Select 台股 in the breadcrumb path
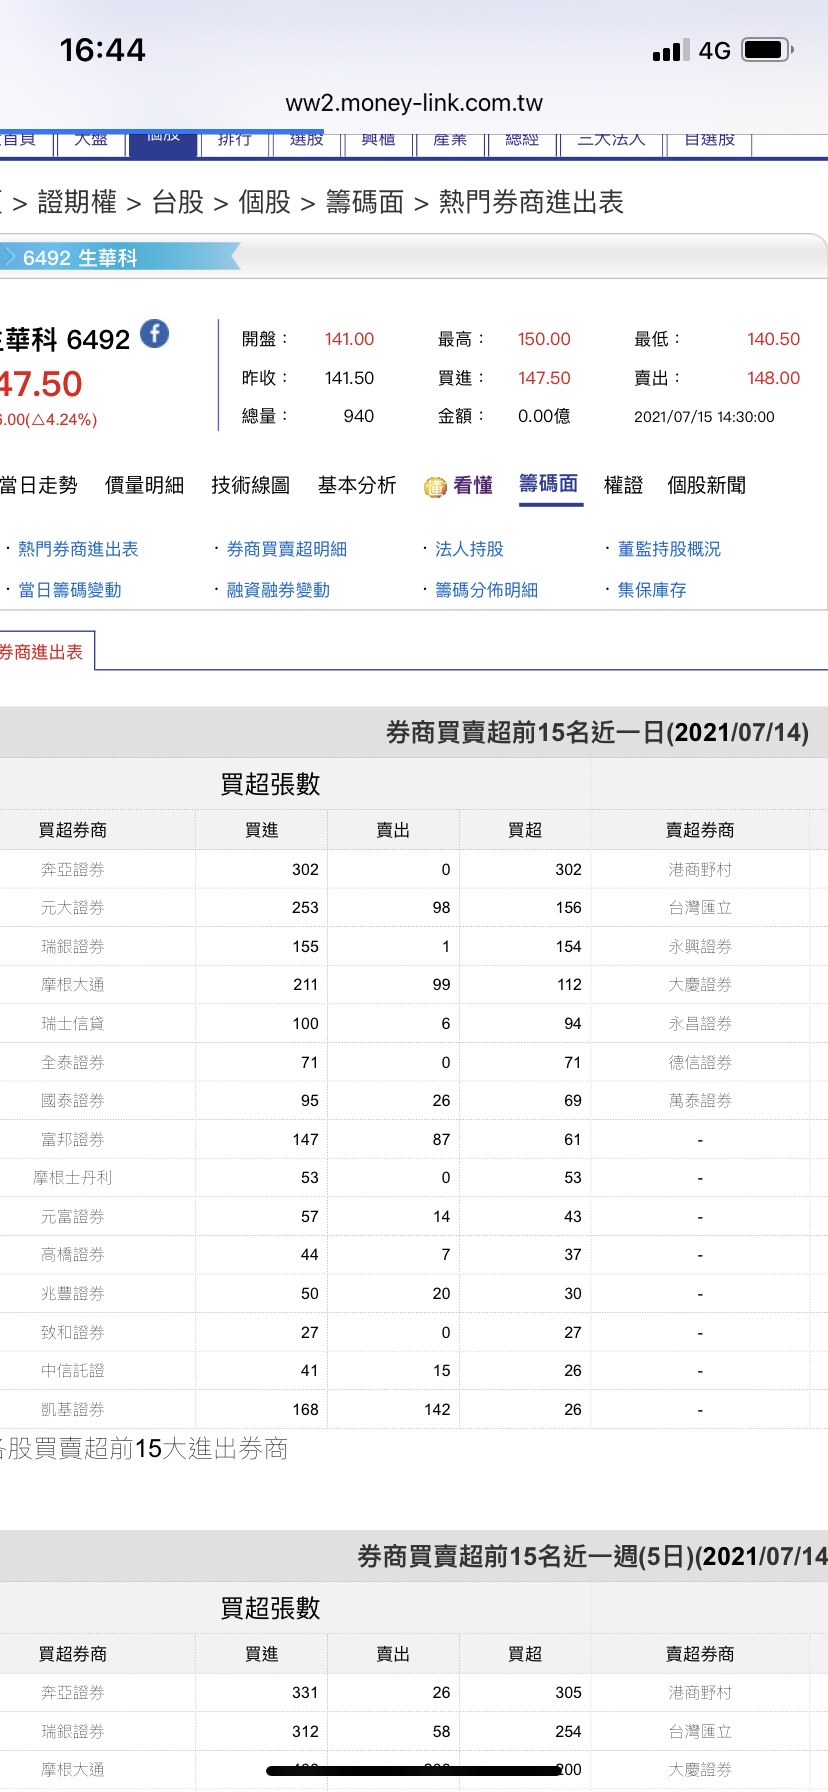 click(x=178, y=203)
